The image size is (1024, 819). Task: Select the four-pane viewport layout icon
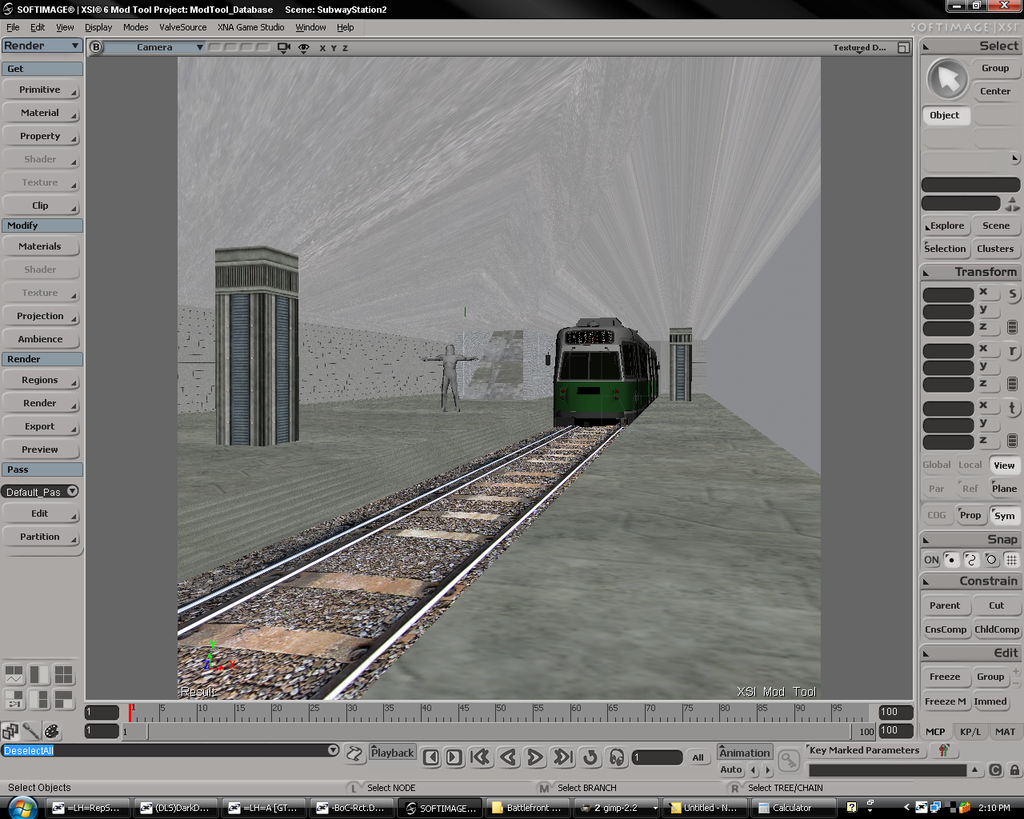coord(63,674)
